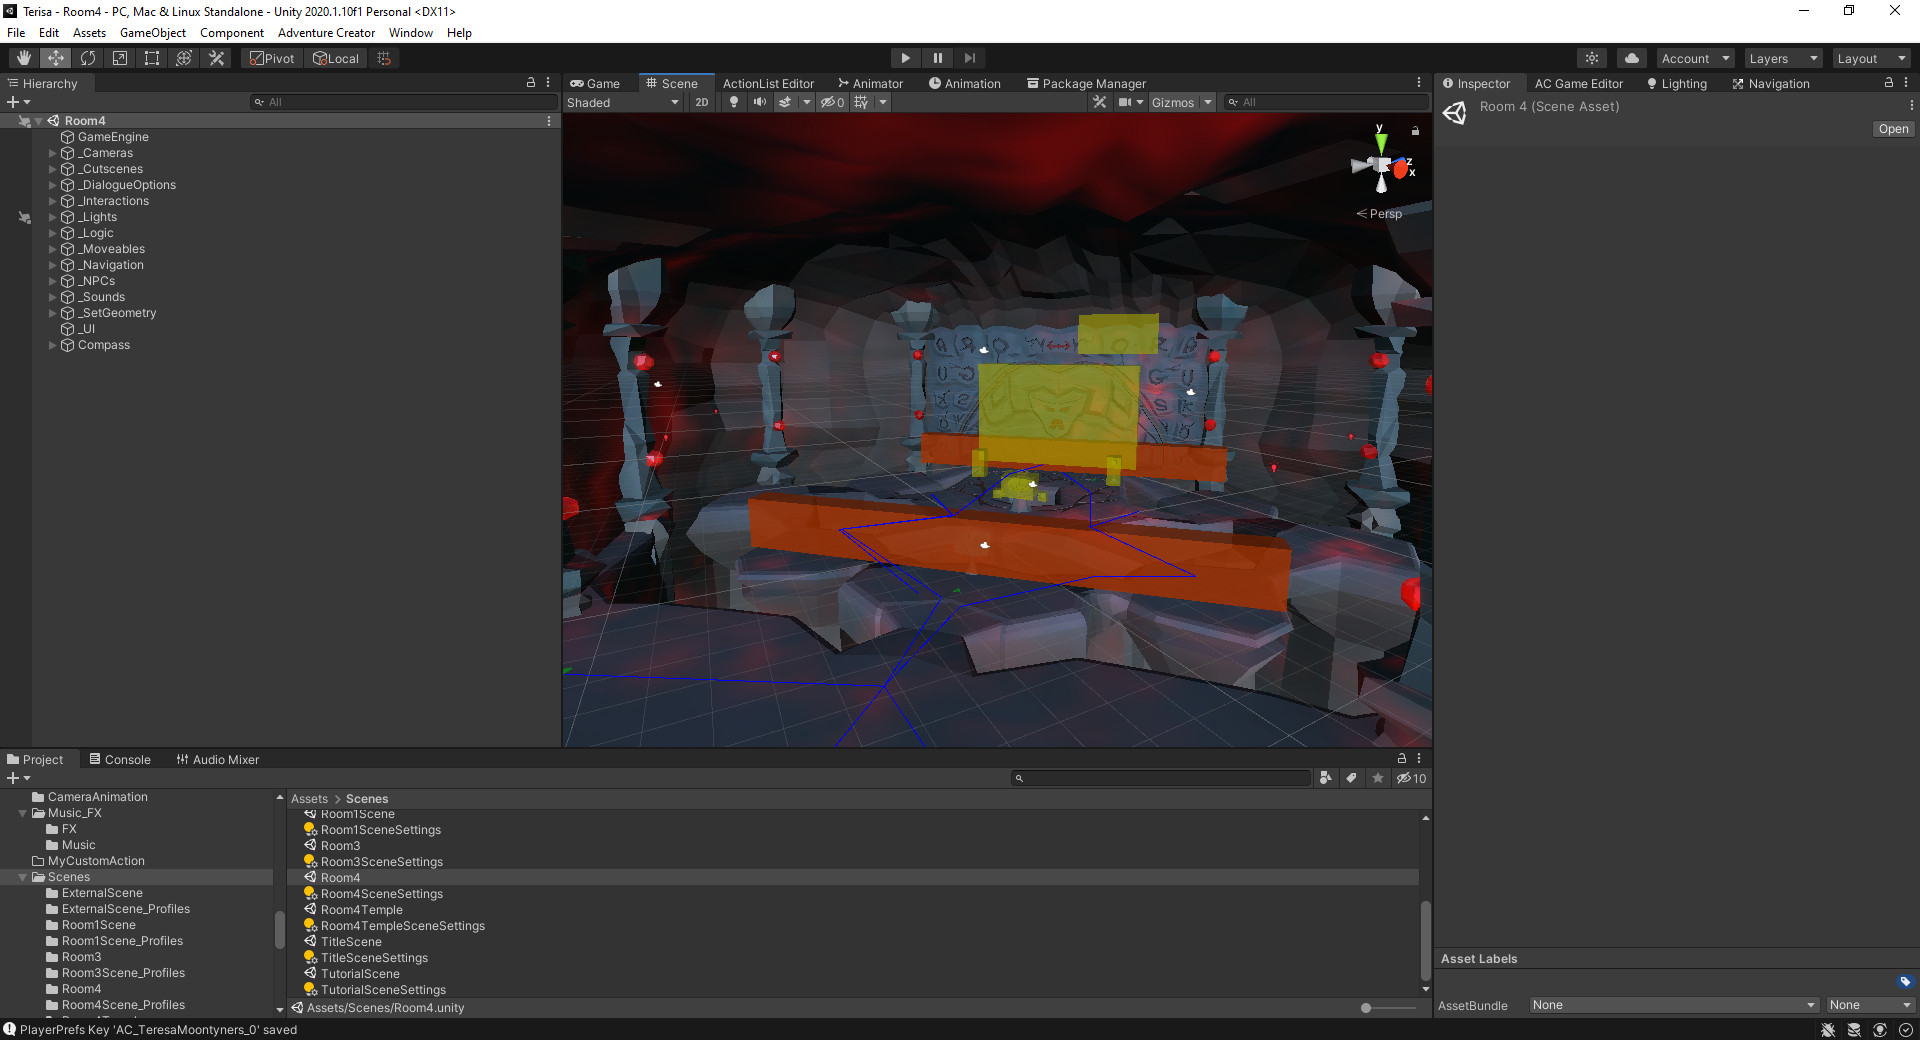Select the Scale tool

pos(120,58)
